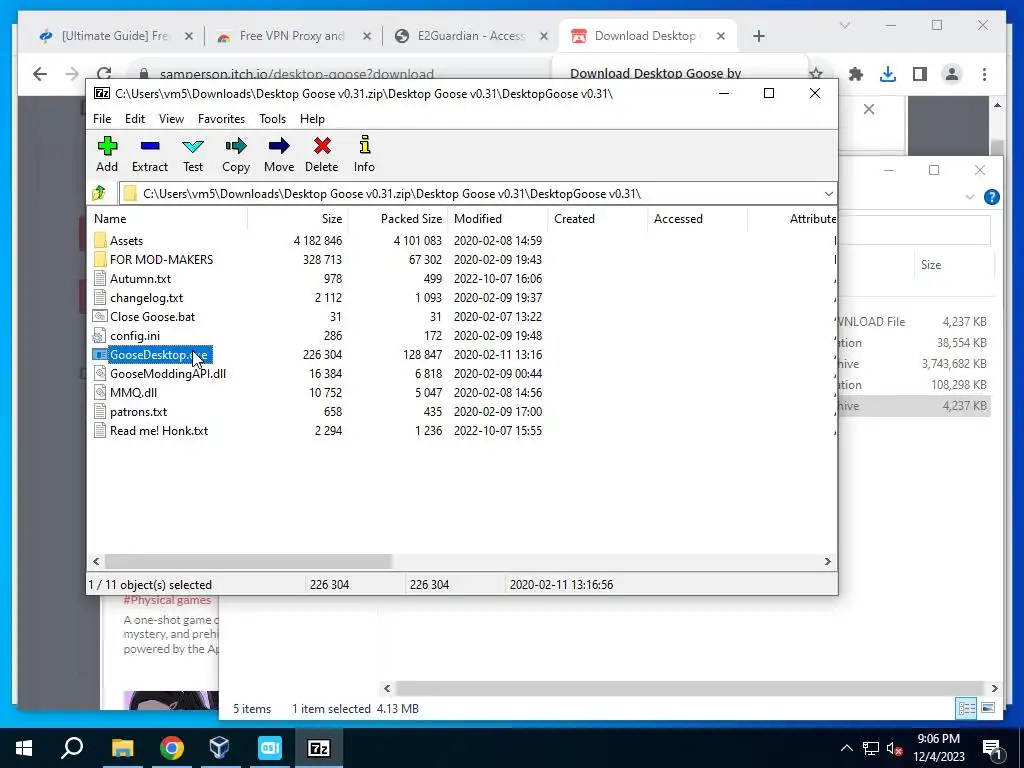Reload the page in Chrome

pyautogui.click(x=104, y=72)
